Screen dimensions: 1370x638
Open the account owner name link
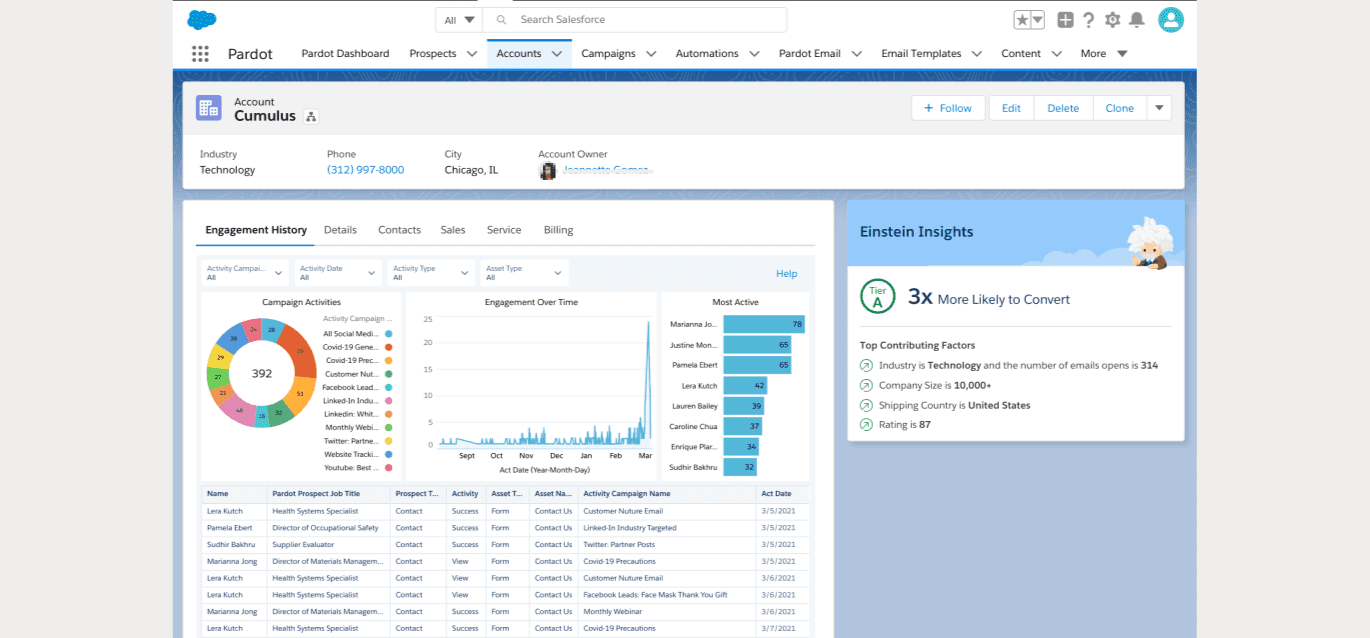(x=606, y=170)
